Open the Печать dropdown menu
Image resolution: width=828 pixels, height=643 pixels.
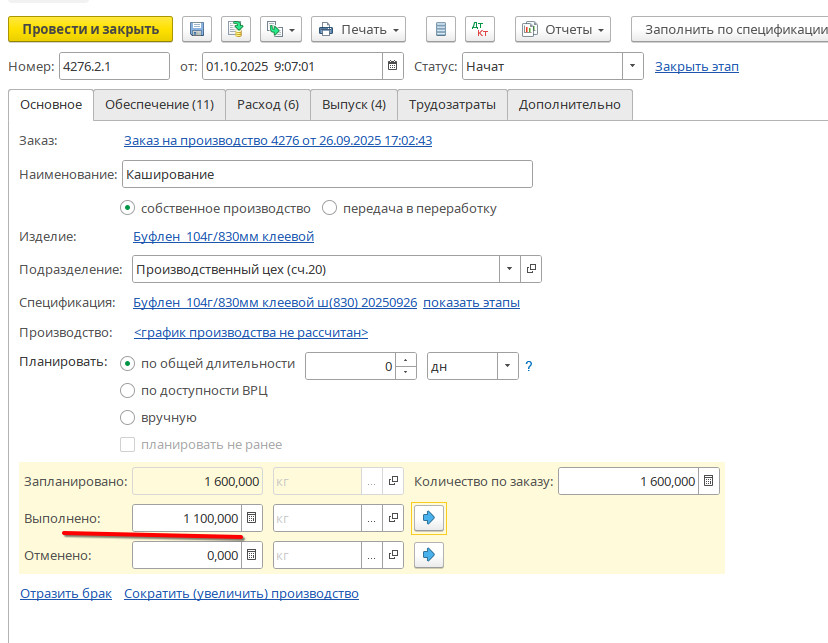[x=359, y=29]
